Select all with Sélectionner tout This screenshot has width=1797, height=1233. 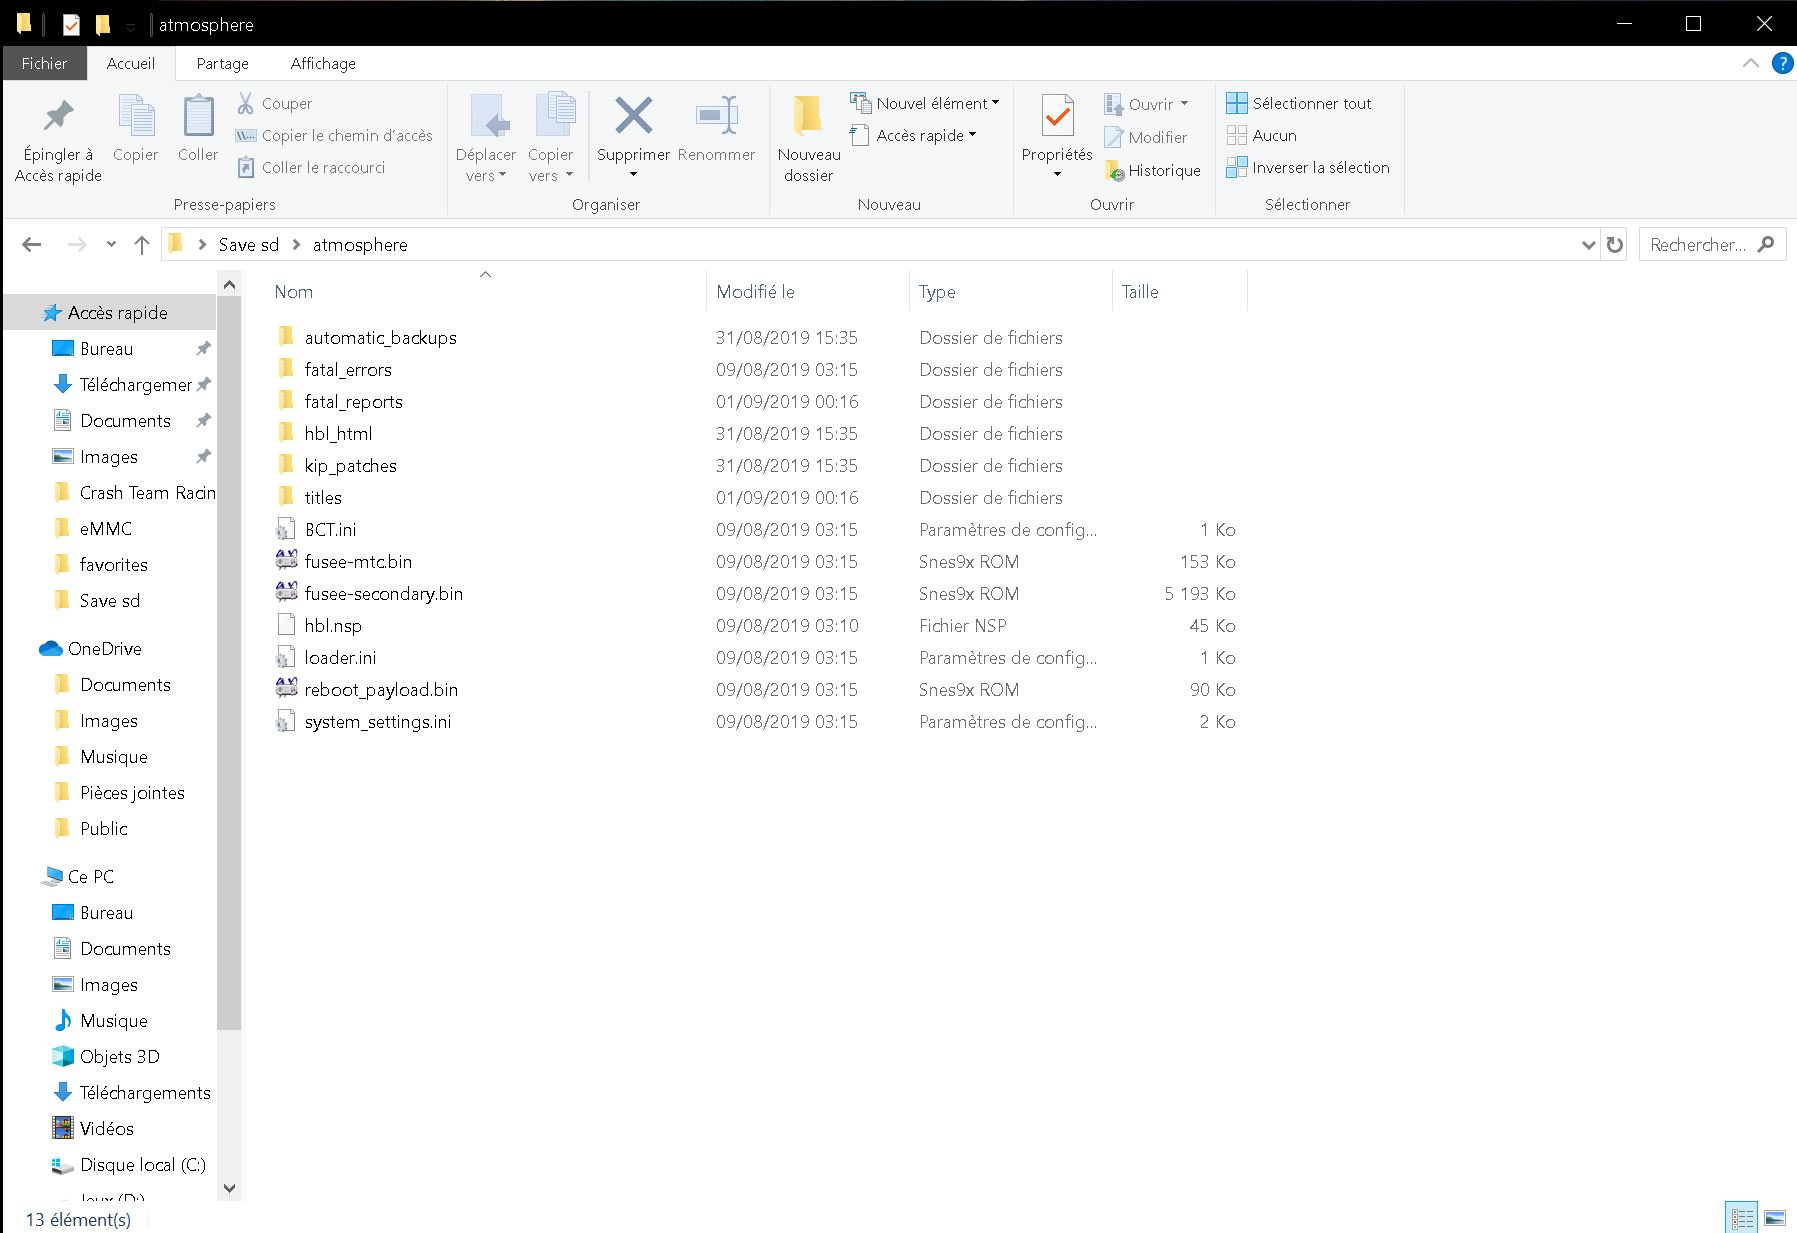pos(1299,104)
